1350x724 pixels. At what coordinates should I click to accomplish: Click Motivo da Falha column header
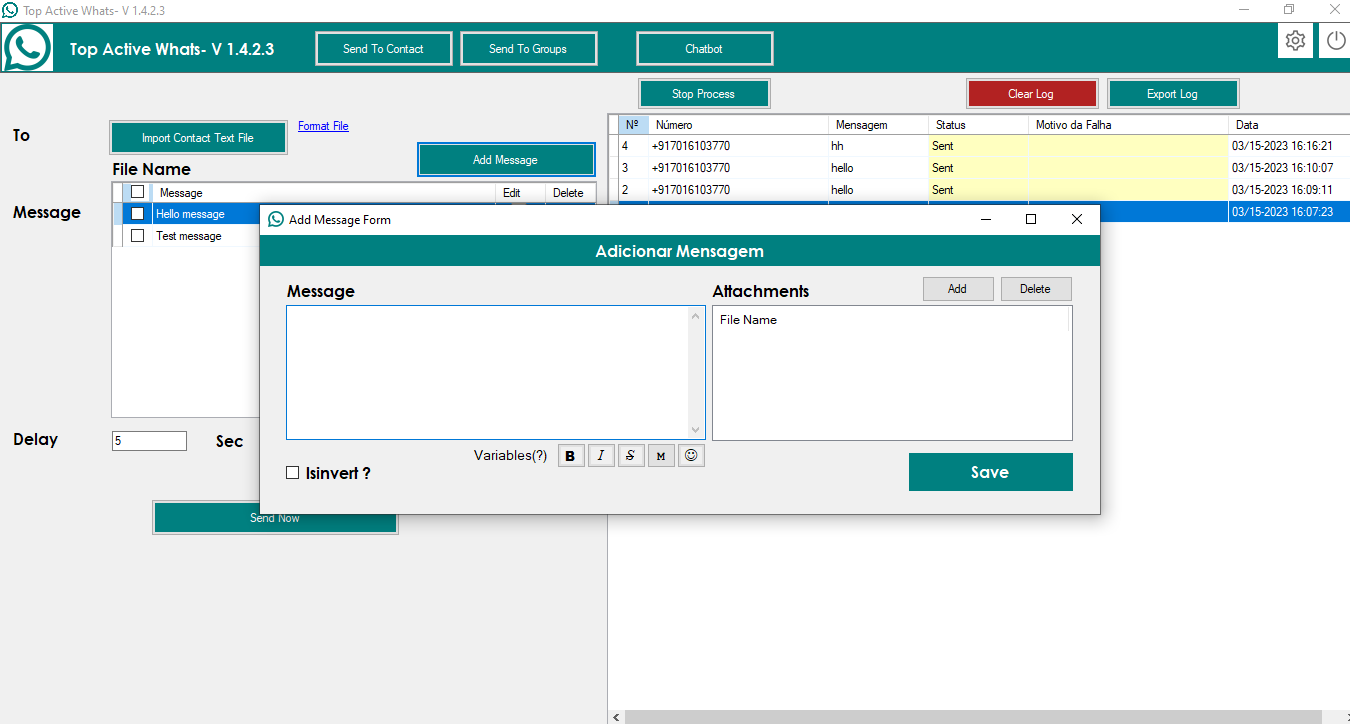[1128, 125]
